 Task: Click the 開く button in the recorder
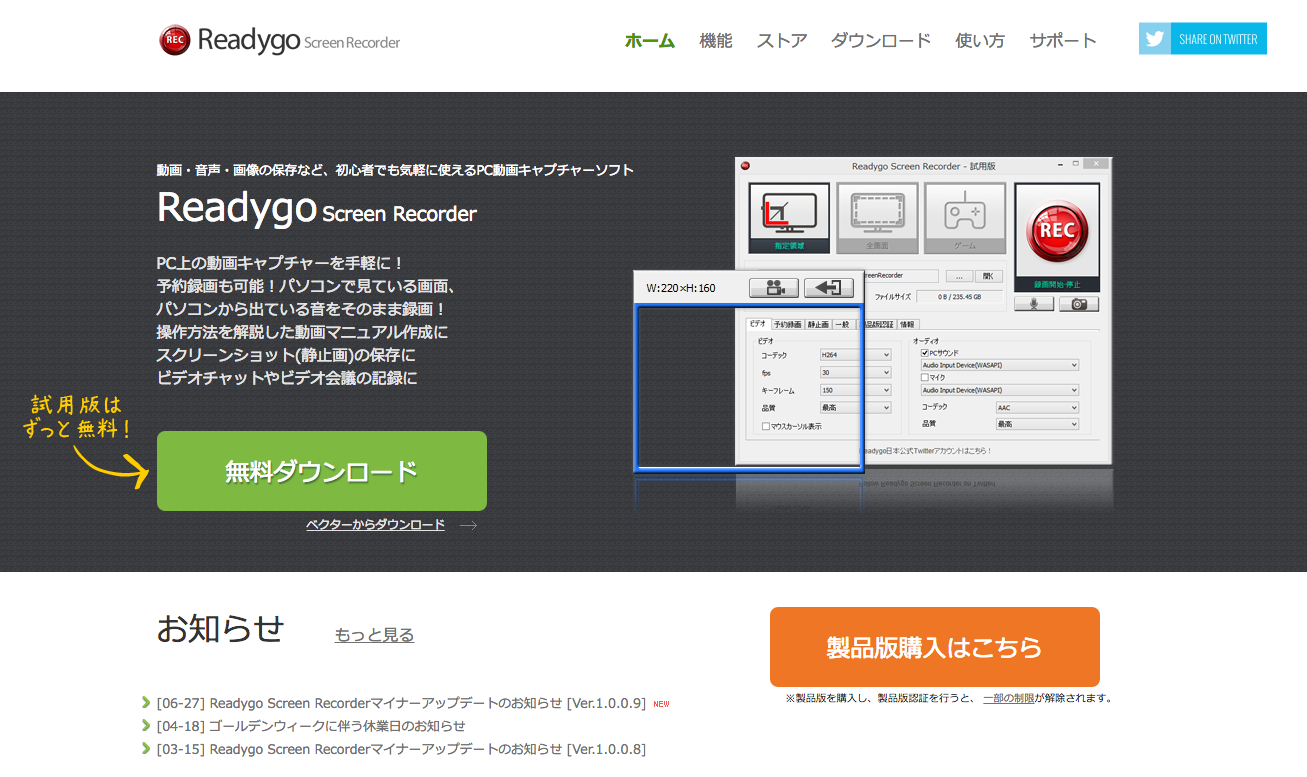(988, 276)
